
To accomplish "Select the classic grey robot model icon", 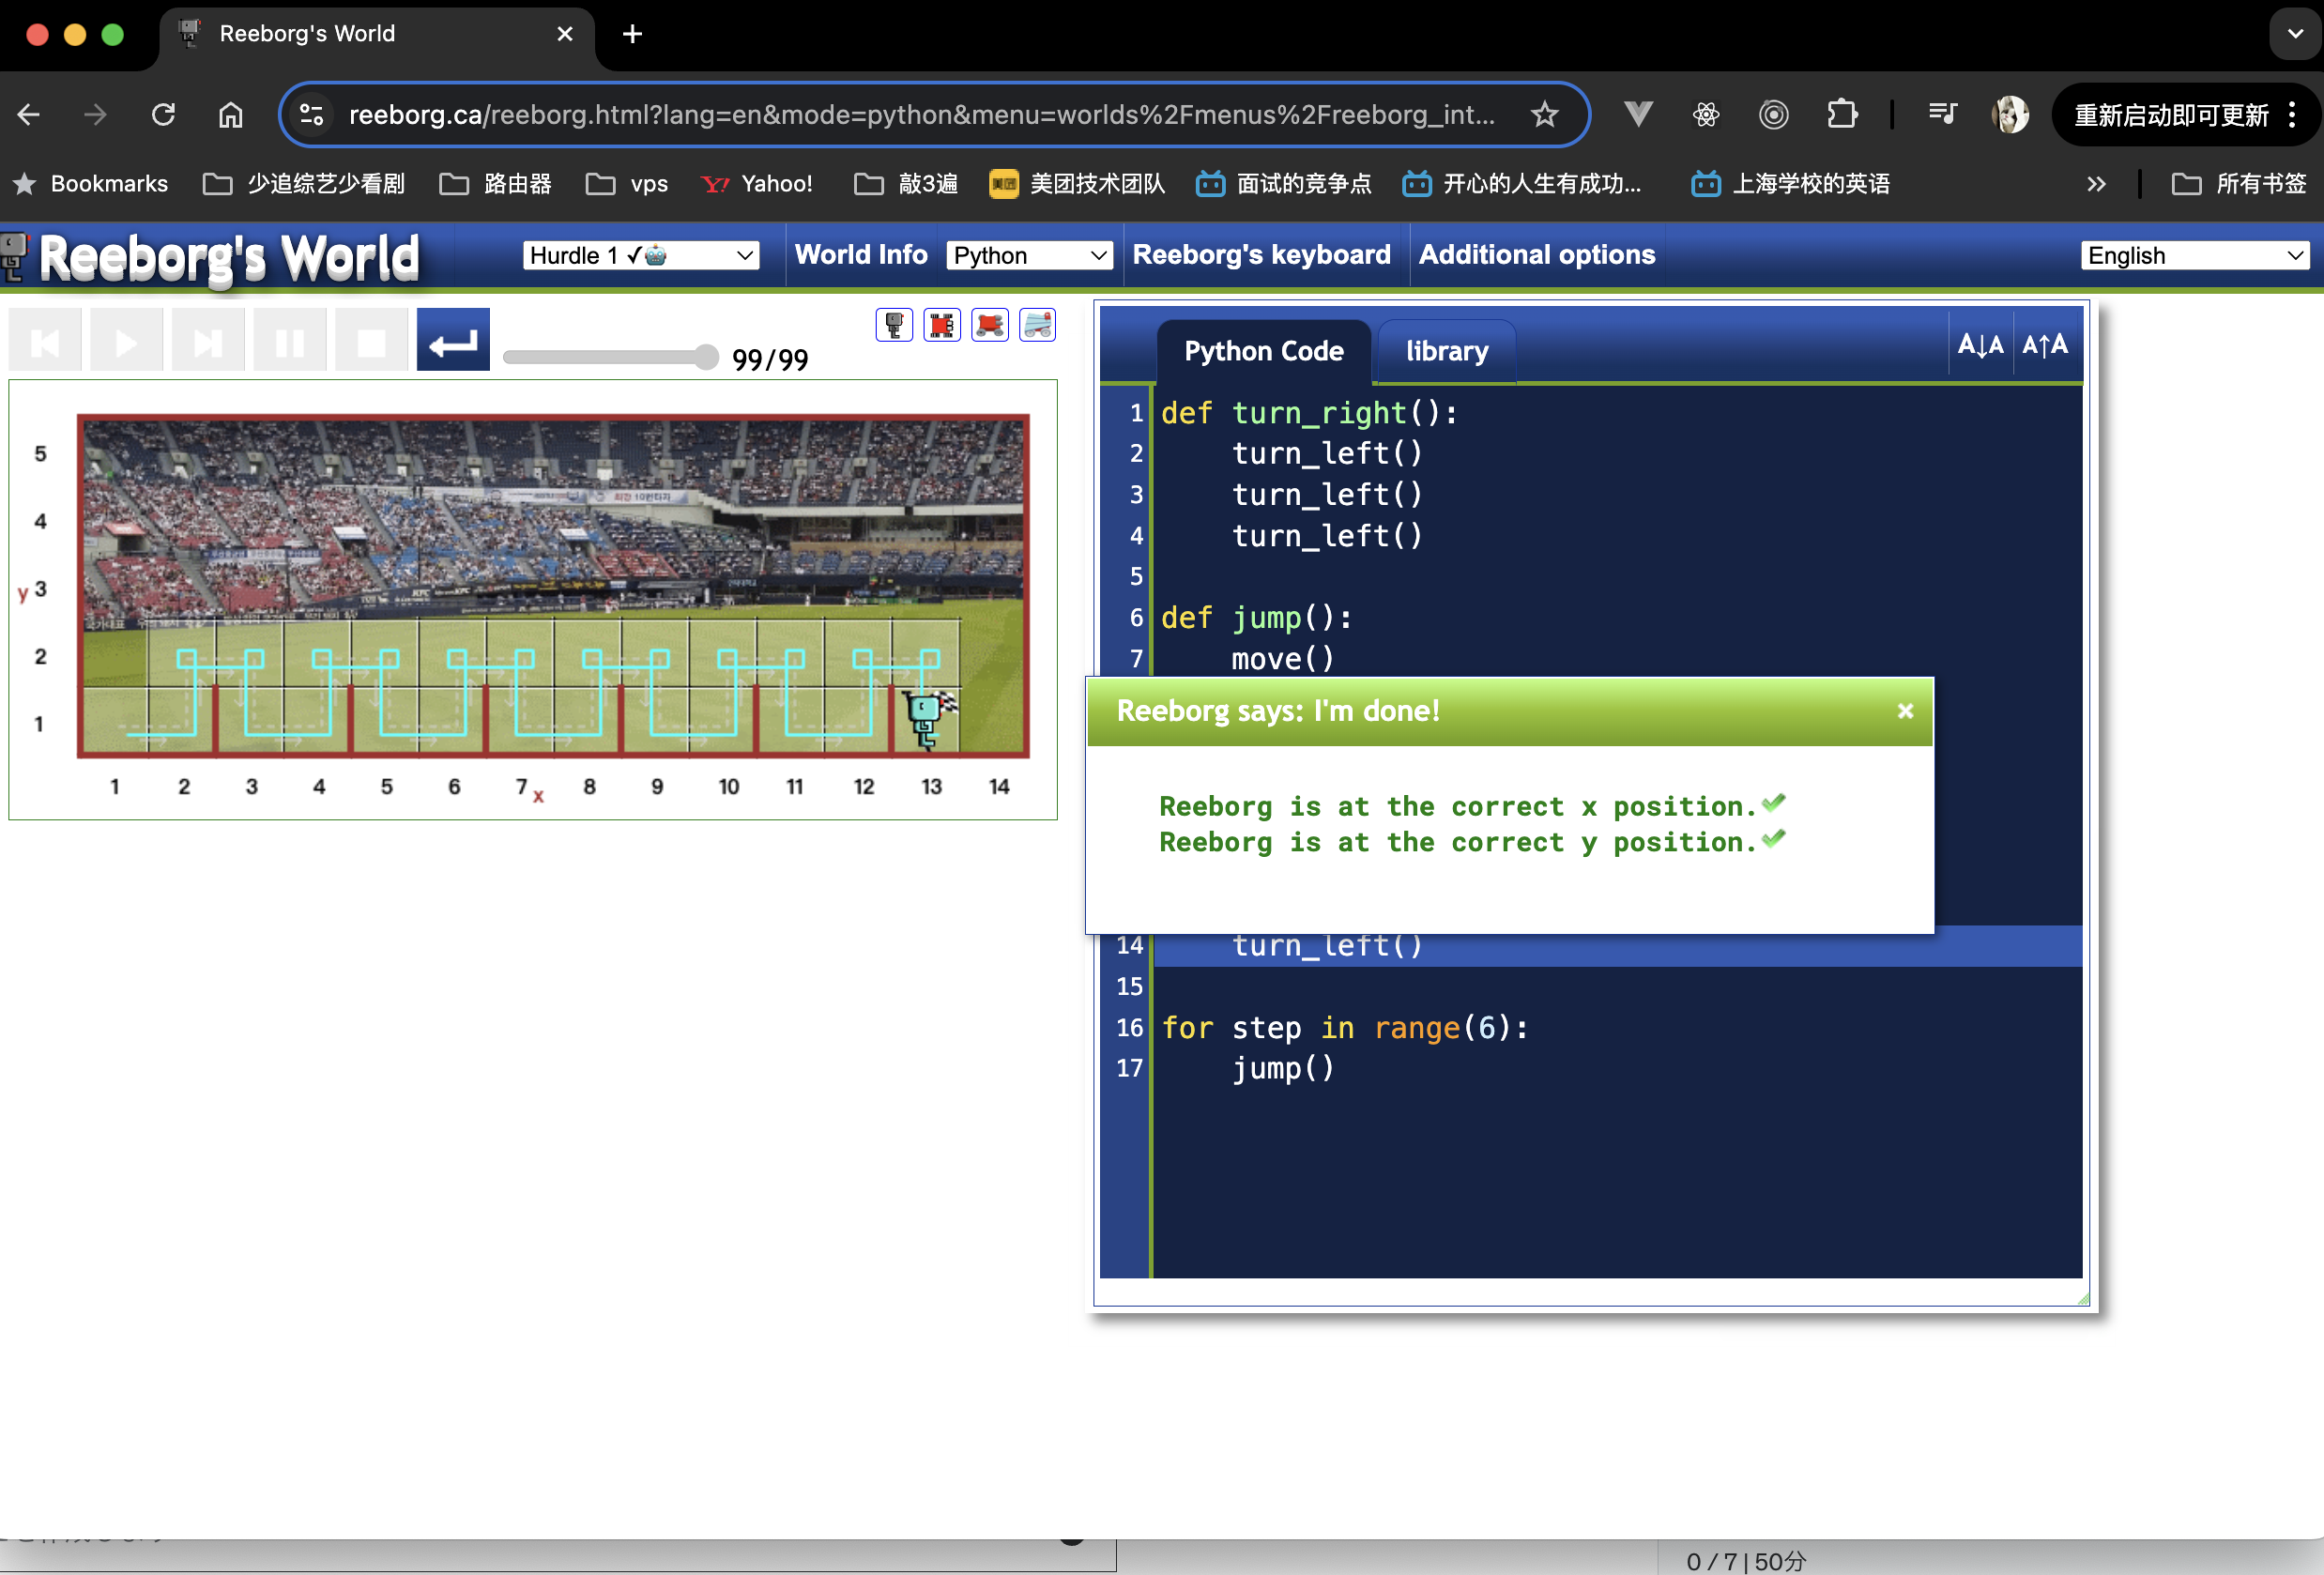I will coord(894,325).
